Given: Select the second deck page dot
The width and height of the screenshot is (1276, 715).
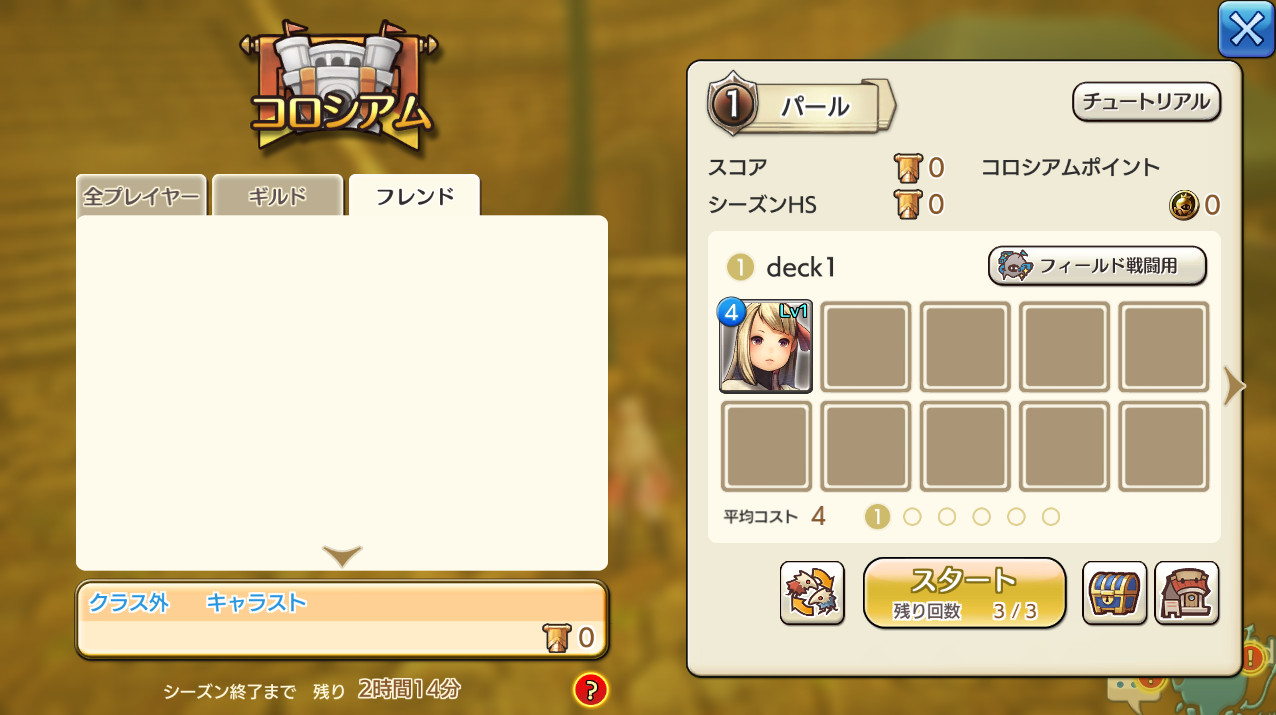Looking at the screenshot, I should click(x=912, y=517).
